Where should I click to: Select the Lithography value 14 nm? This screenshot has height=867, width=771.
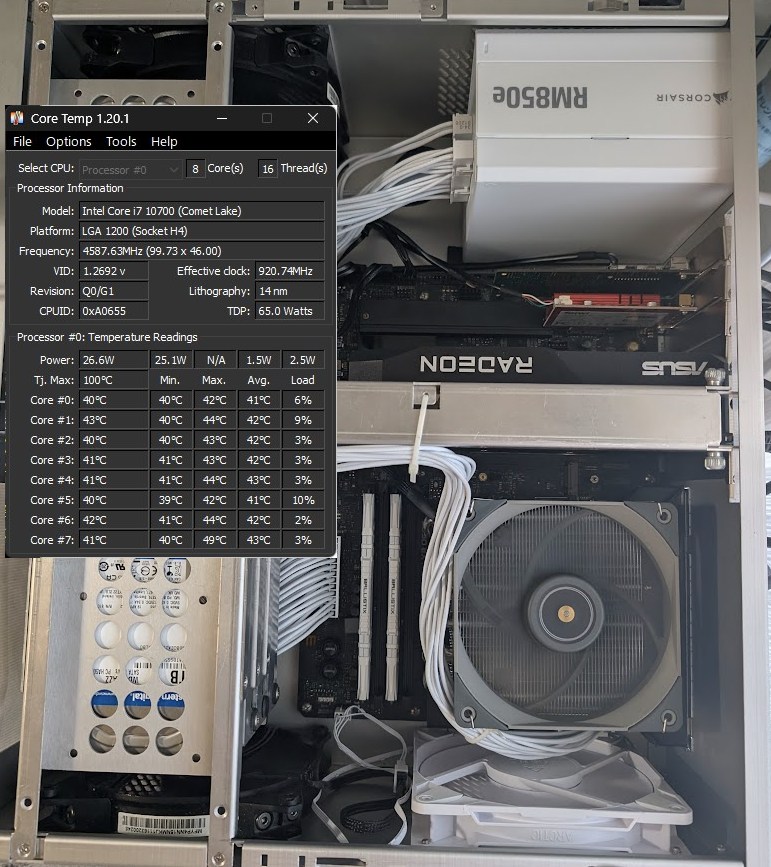coord(289,291)
